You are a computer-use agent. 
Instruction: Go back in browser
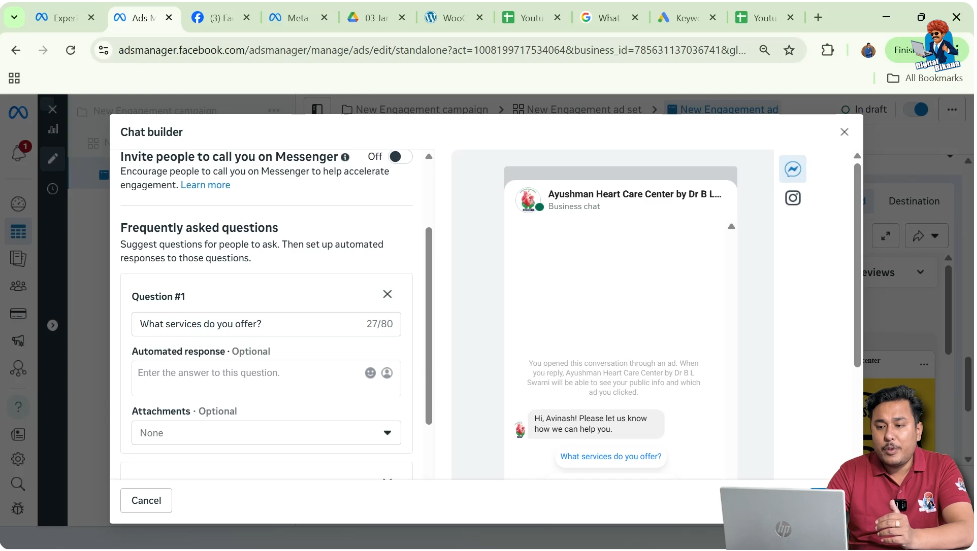click(16, 50)
